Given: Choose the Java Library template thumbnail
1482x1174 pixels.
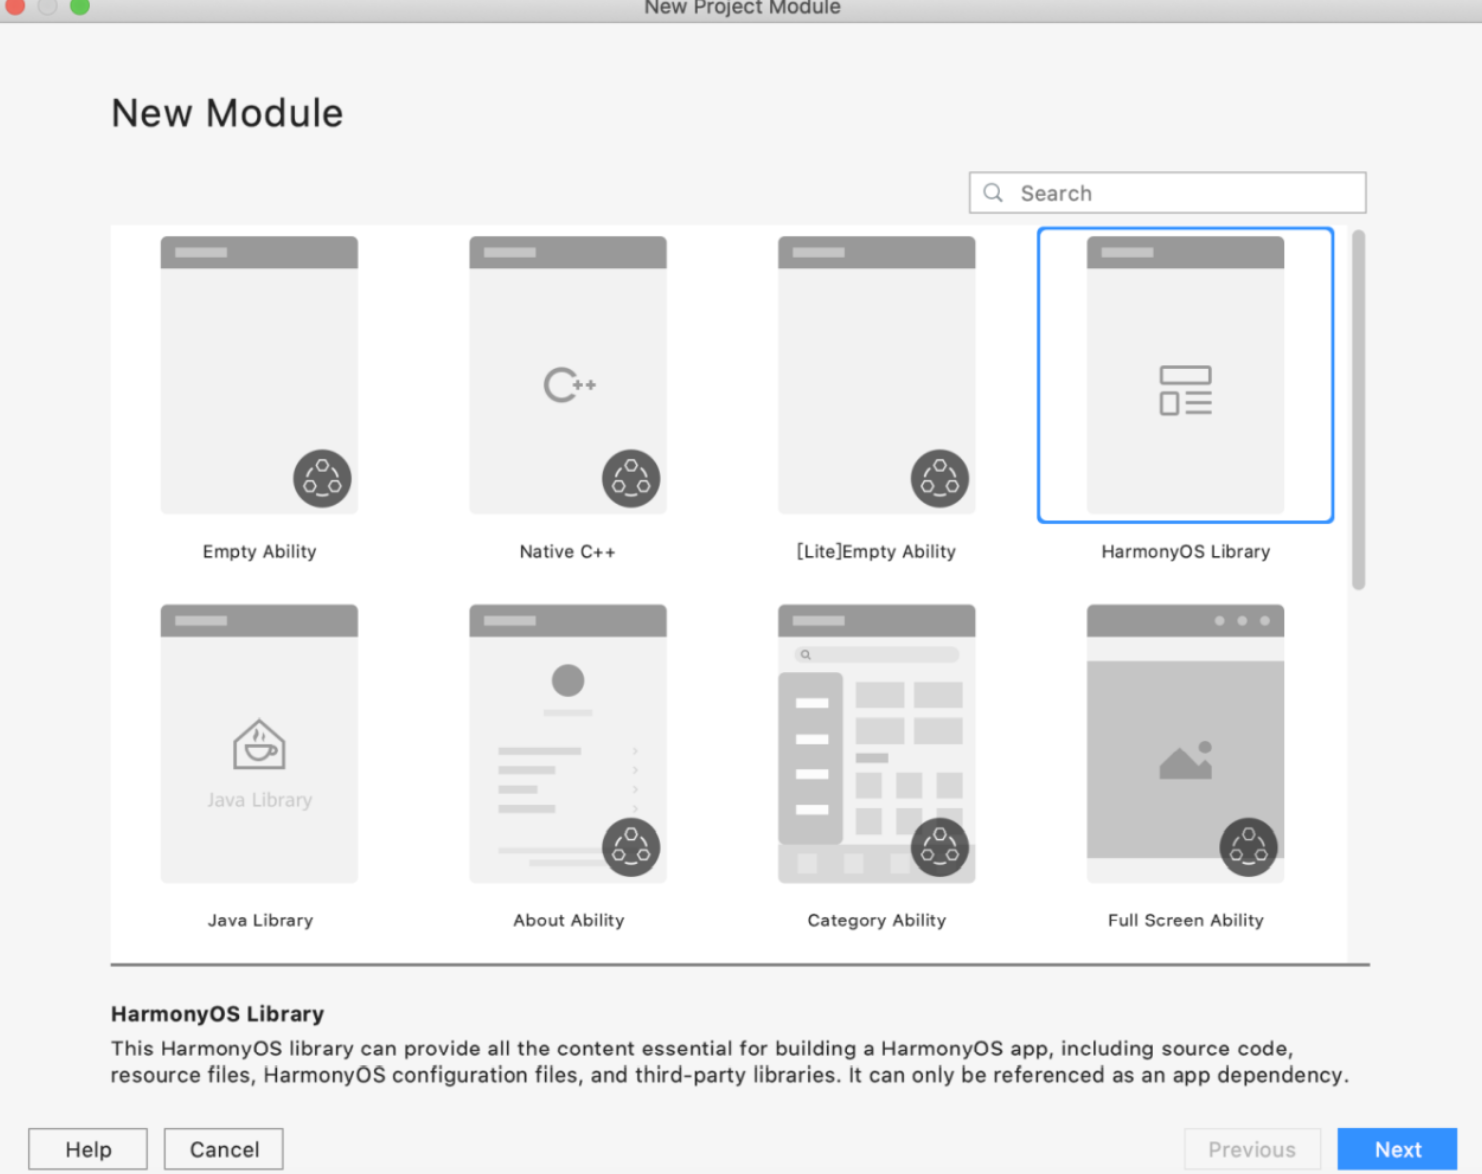Looking at the screenshot, I should pyautogui.click(x=259, y=743).
